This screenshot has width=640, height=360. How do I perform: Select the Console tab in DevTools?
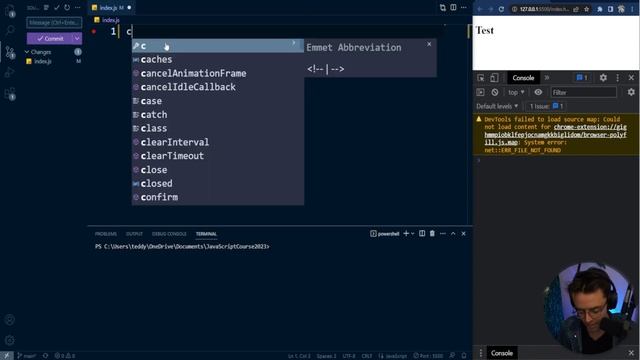click(x=523, y=78)
